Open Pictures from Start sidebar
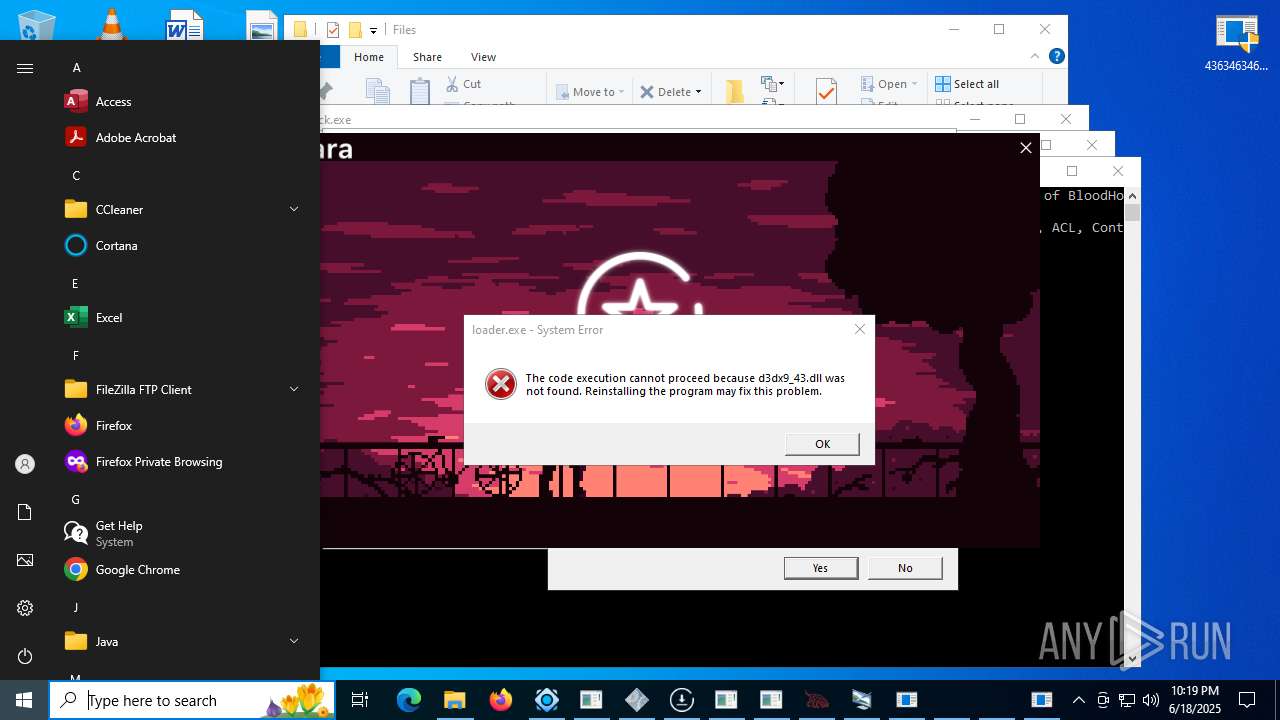Screen dimensions: 1280x720 pos(25,560)
